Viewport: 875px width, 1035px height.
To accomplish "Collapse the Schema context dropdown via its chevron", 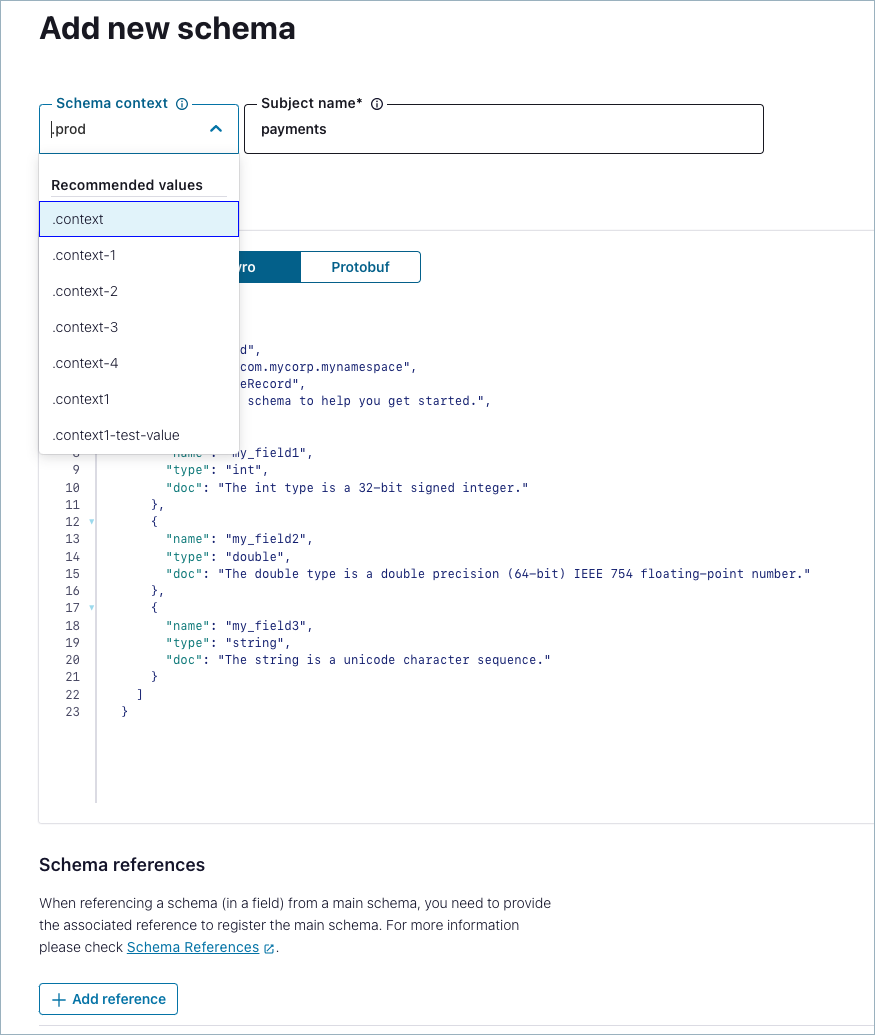I will point(215,128).
